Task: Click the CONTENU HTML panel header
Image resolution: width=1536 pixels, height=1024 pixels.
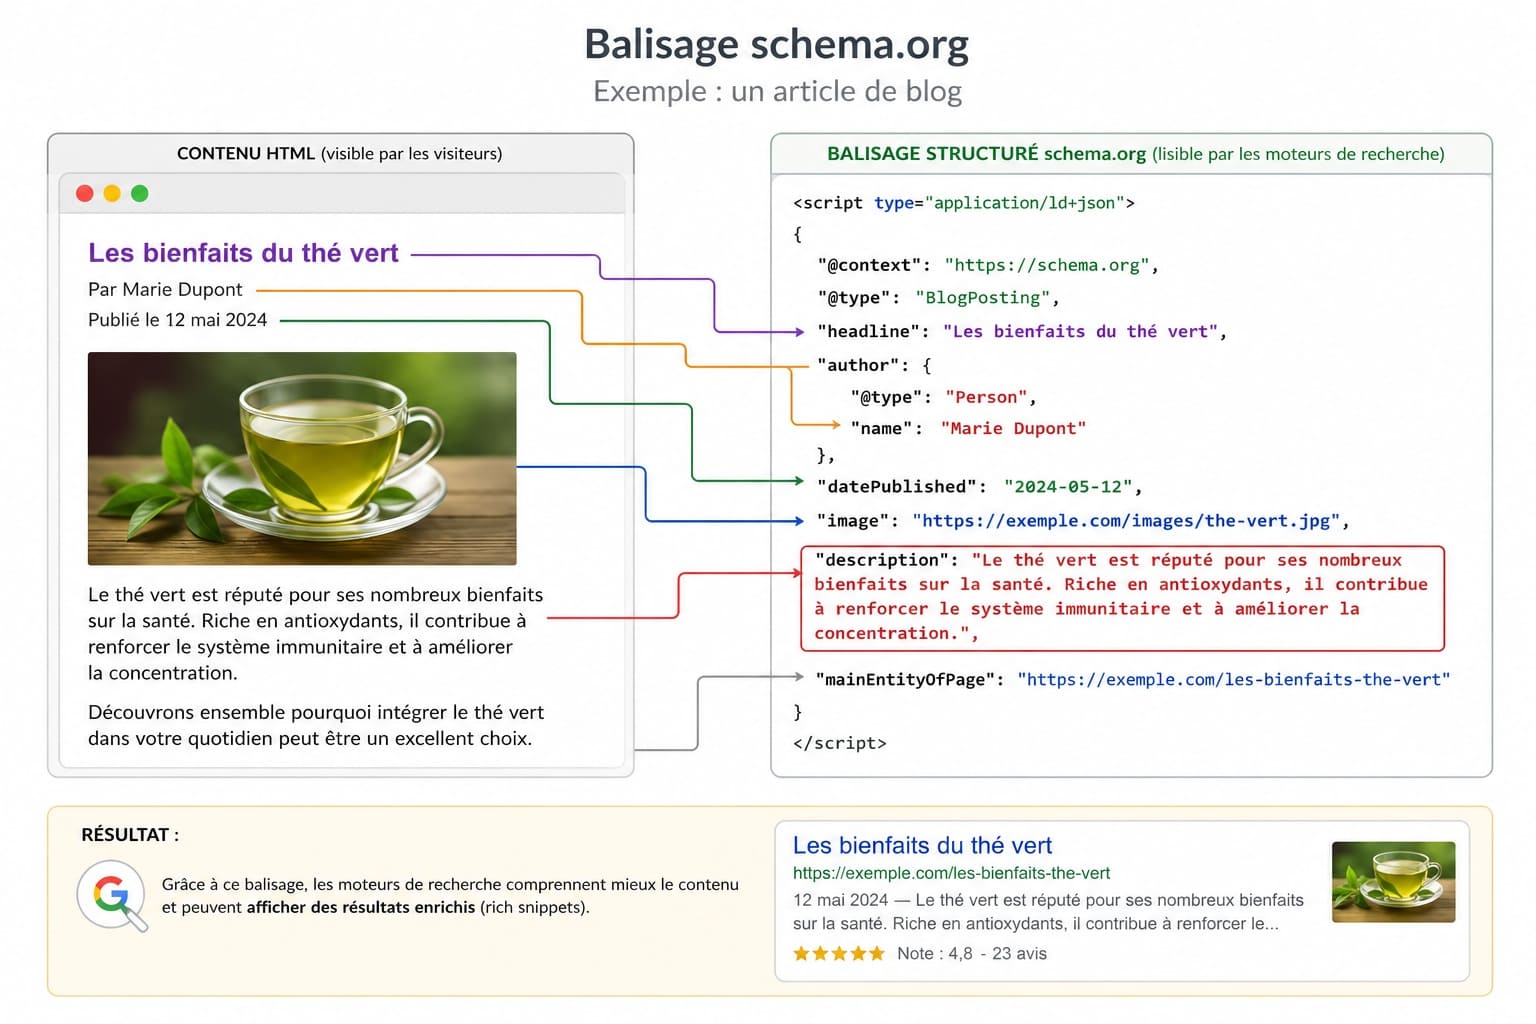Action: [340, 153]
